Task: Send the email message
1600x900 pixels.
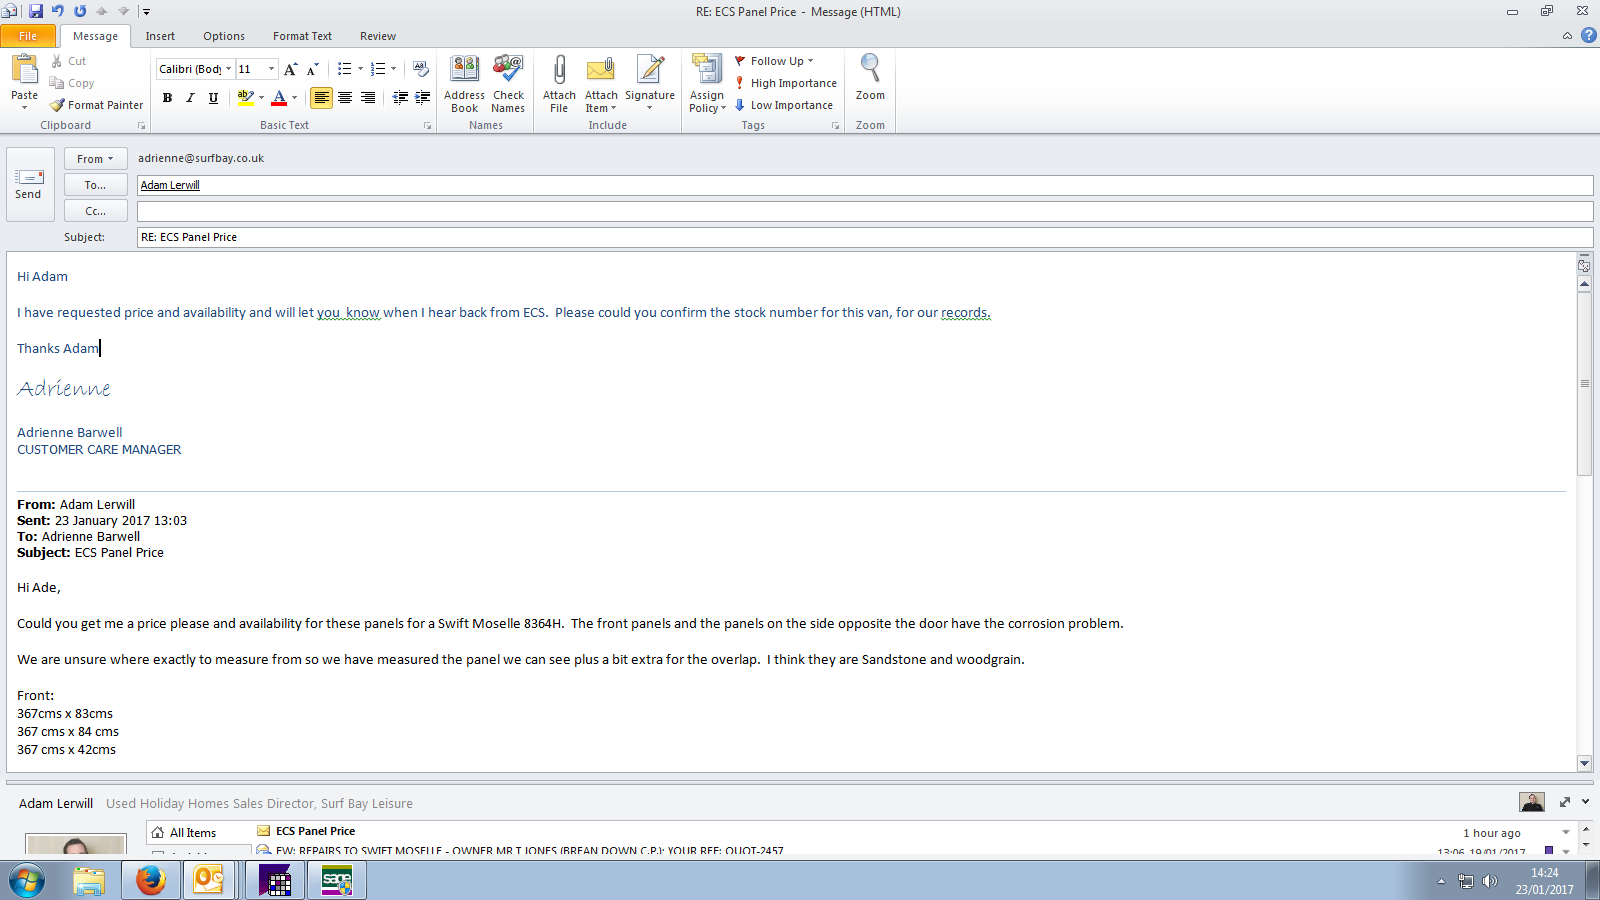Action: [28, 184]
